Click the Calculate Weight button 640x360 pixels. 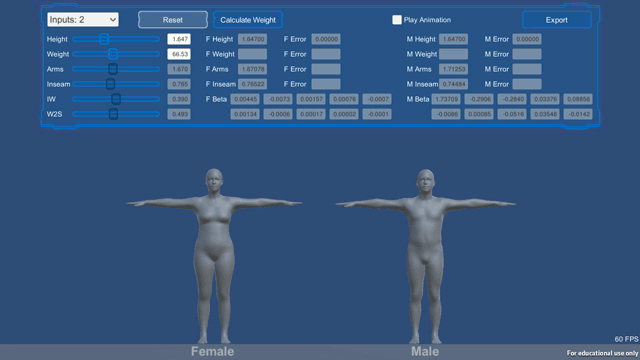[x=248, y=20]
